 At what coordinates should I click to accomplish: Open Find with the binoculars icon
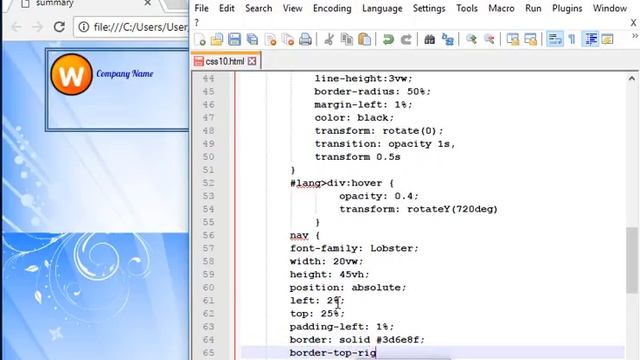click(x=429, y=39)
